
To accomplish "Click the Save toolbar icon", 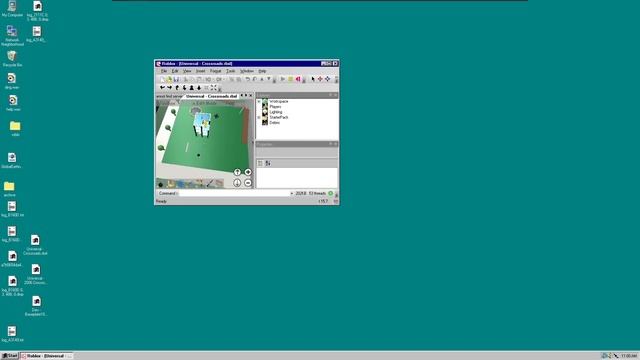I will tap(176, 79).
